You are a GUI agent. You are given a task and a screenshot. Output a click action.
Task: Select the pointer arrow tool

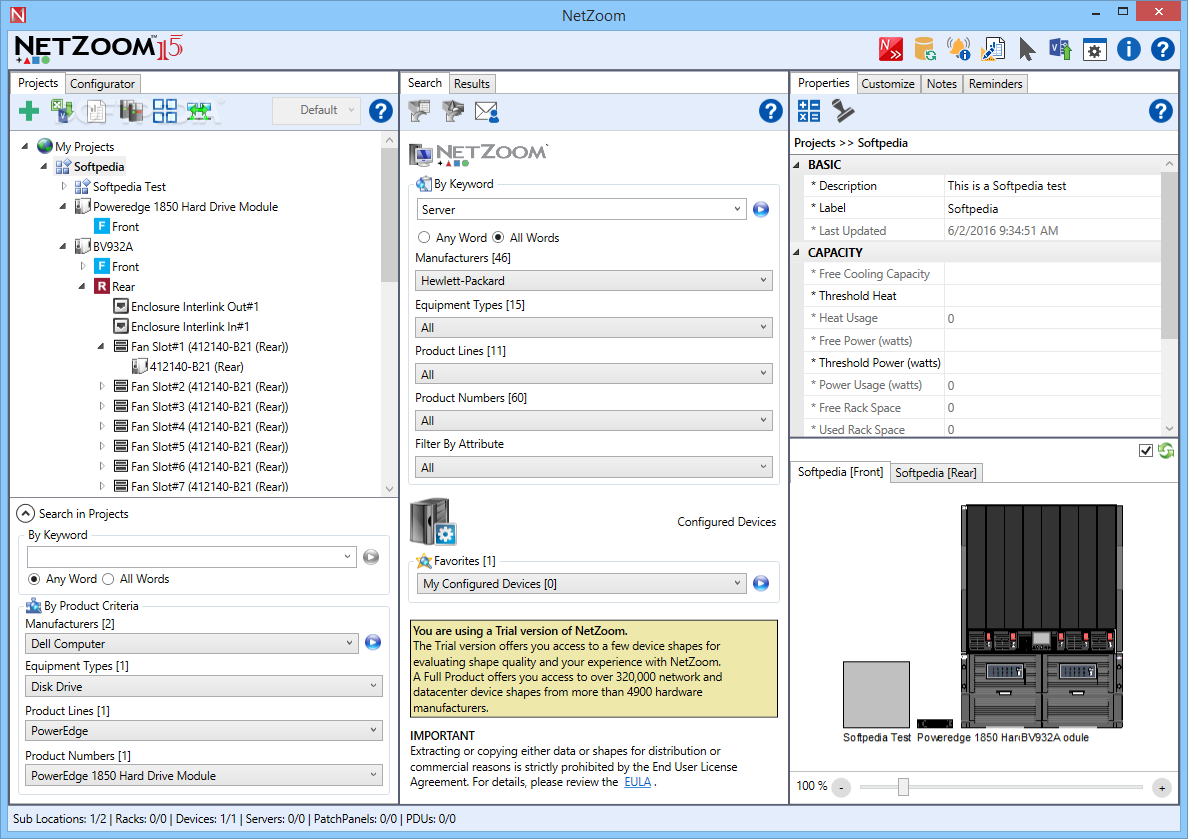pos(1027,49)
